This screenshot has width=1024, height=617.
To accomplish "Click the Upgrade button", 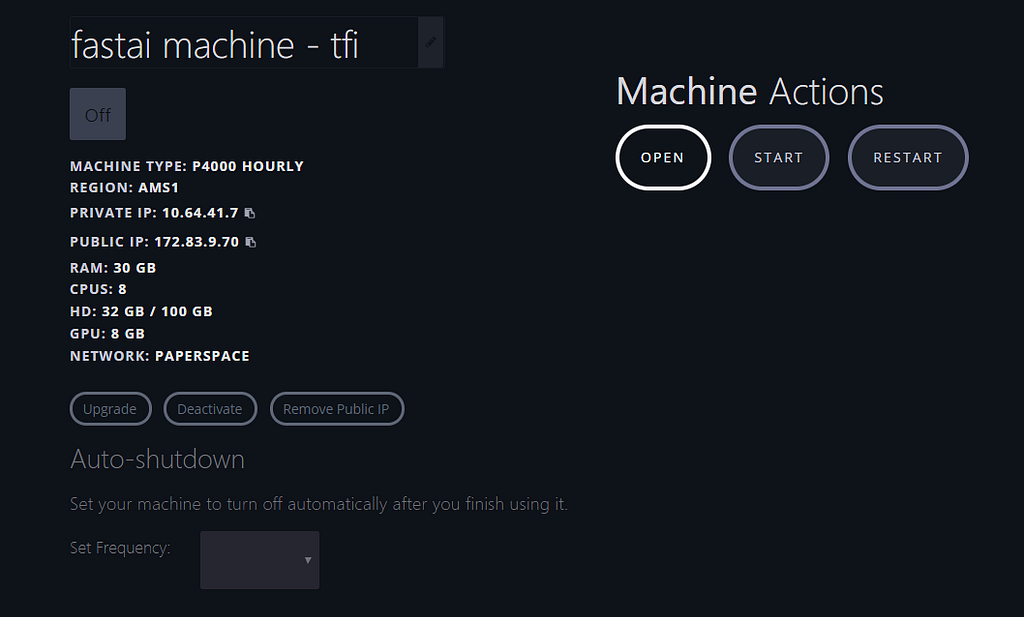I will point(110,409).
